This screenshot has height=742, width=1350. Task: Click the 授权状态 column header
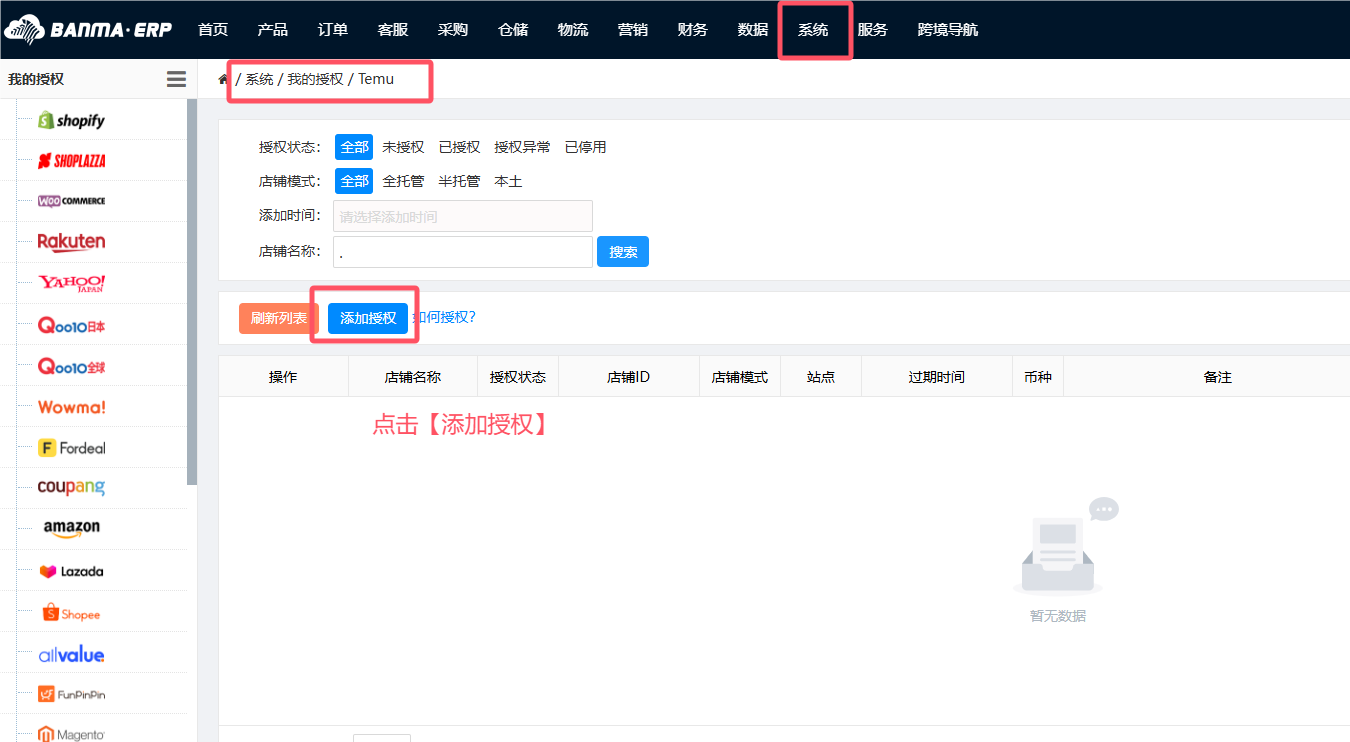tap(518, 377)
